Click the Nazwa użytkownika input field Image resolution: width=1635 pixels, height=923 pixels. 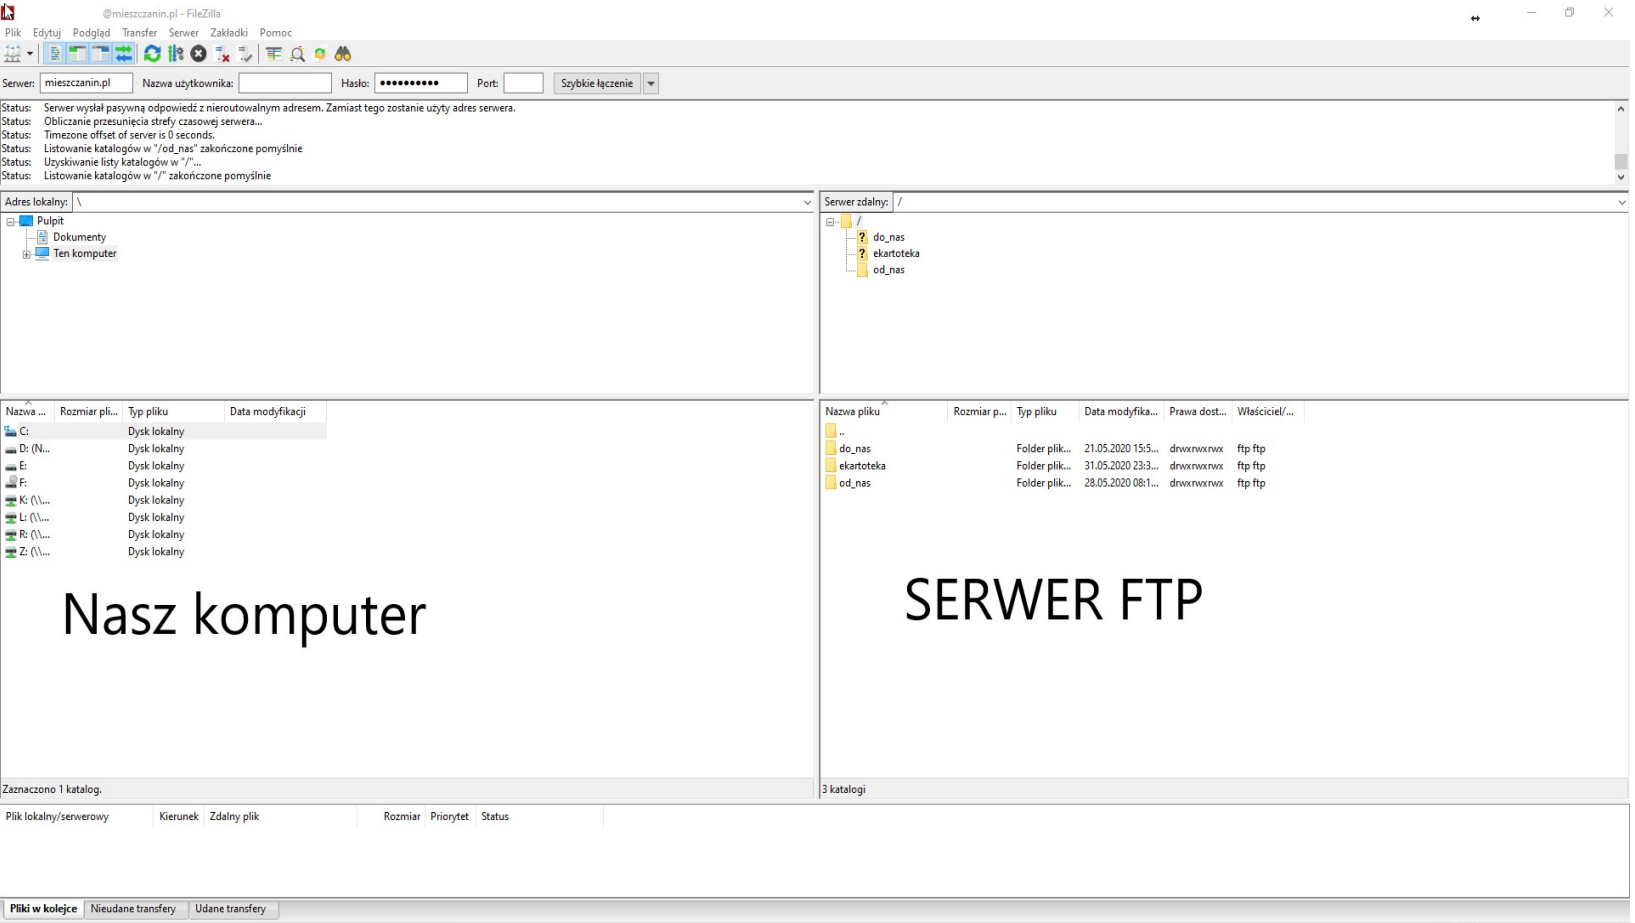[285, 84]
